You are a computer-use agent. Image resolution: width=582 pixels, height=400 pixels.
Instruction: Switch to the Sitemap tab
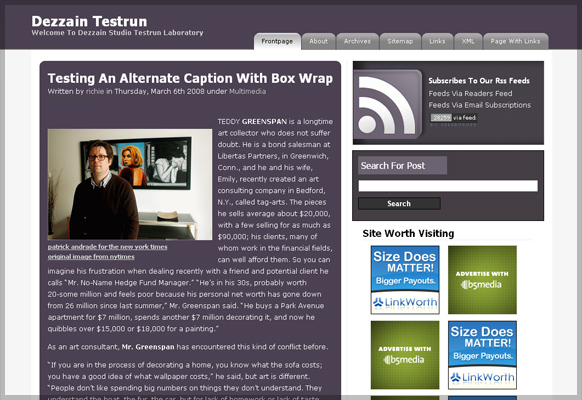click(x=400, y=41)
